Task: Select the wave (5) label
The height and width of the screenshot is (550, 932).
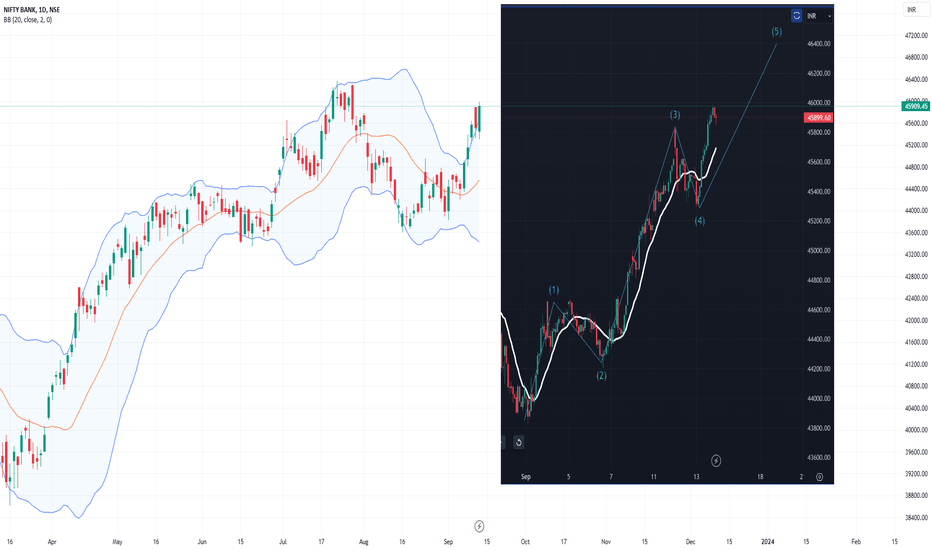Action: pyautogui.click(x=776, y=32)
